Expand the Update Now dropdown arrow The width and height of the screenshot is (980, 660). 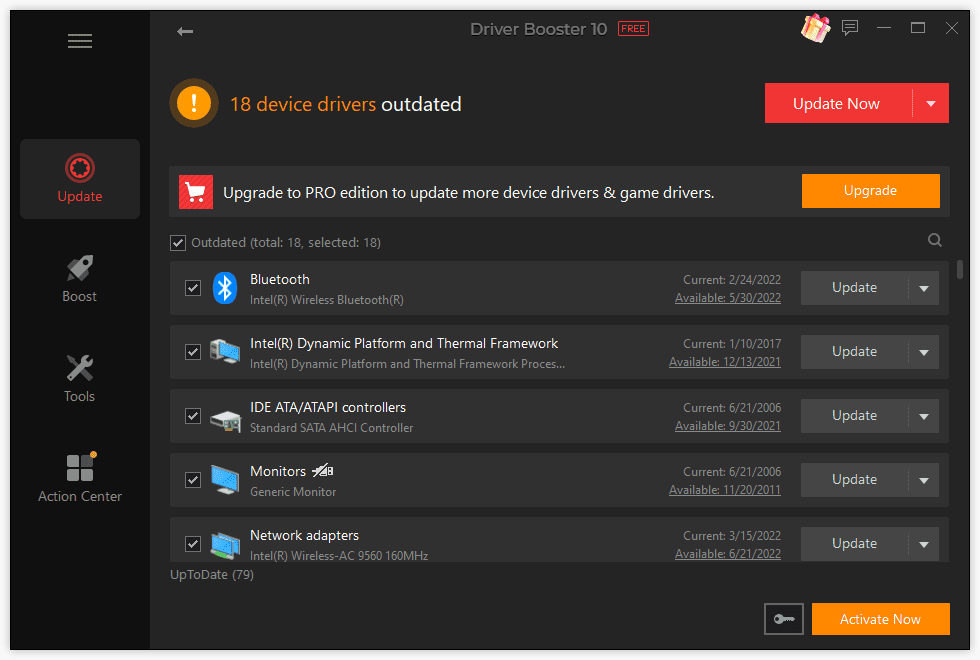tap(931, 103)
